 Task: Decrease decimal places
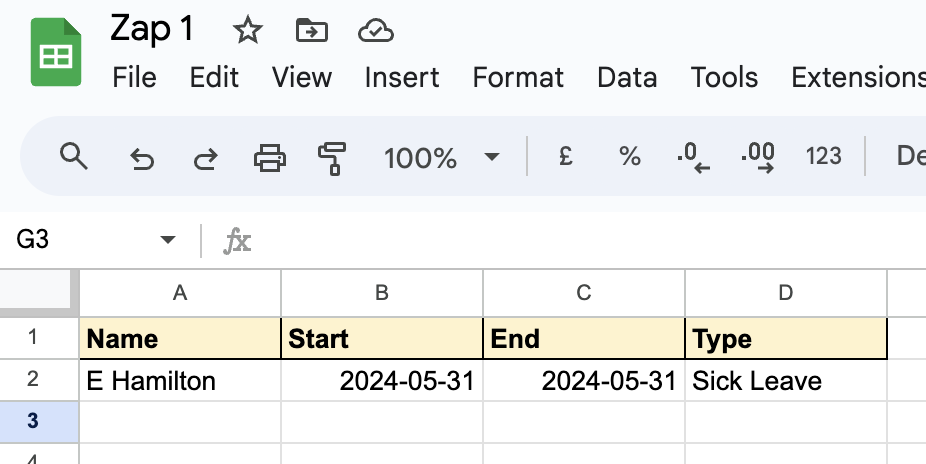pos(693,158)
